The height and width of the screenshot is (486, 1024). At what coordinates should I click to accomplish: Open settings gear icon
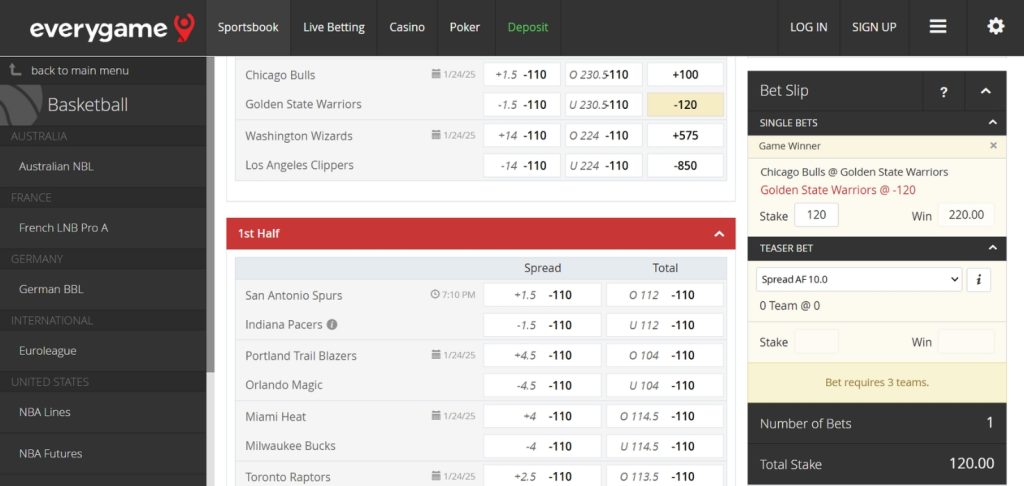(x=995, y=27)
